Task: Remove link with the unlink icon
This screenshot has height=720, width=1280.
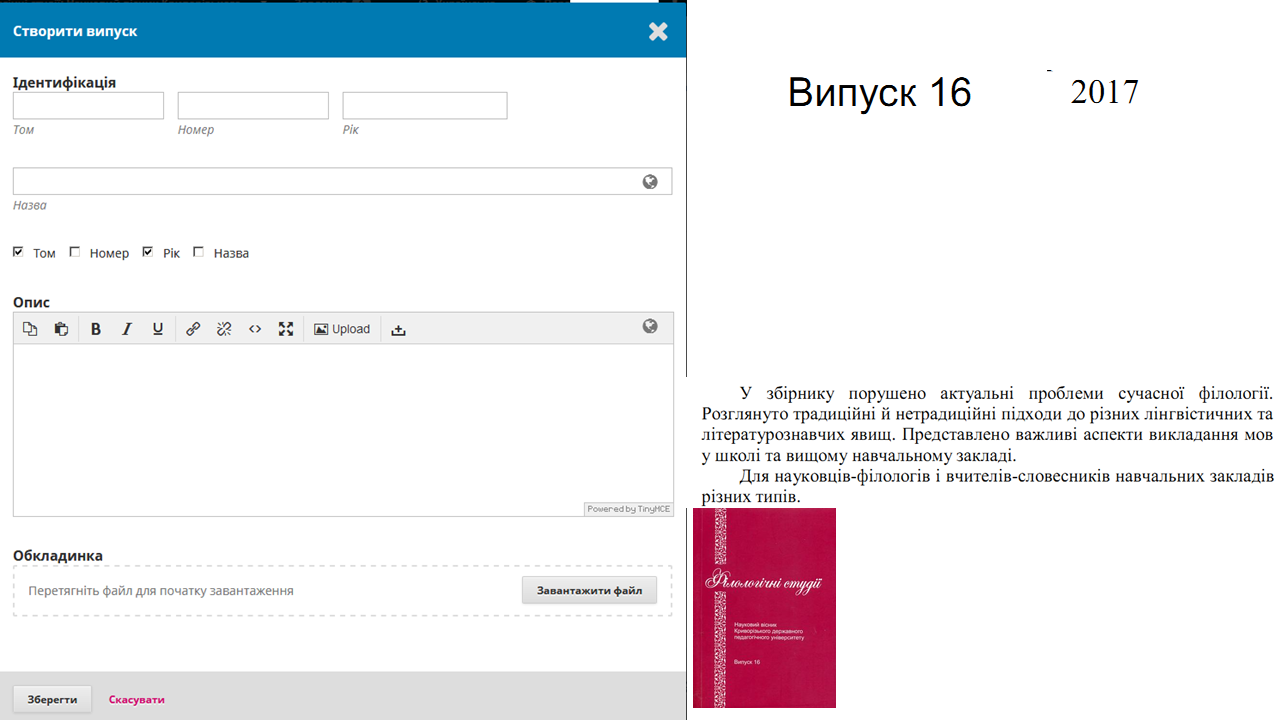Action: 224,329
